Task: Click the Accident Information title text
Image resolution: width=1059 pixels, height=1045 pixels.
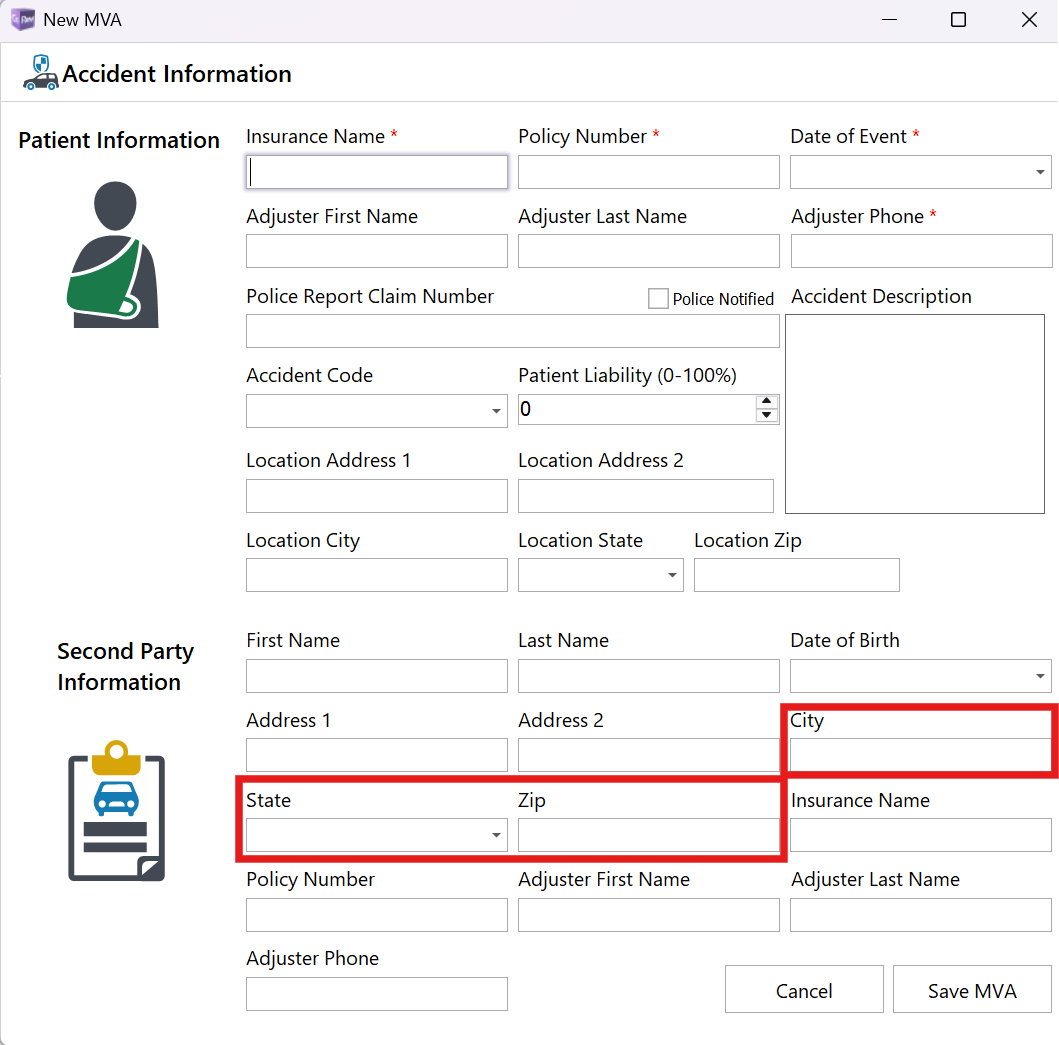Action: pos(177,74)
